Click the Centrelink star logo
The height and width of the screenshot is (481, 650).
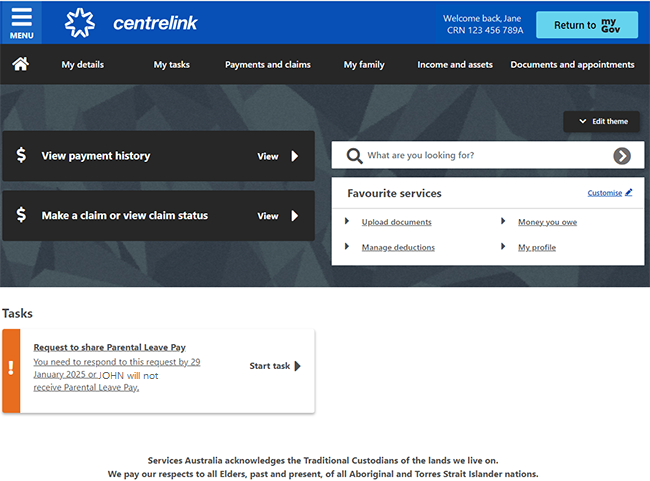click(80, 23)
